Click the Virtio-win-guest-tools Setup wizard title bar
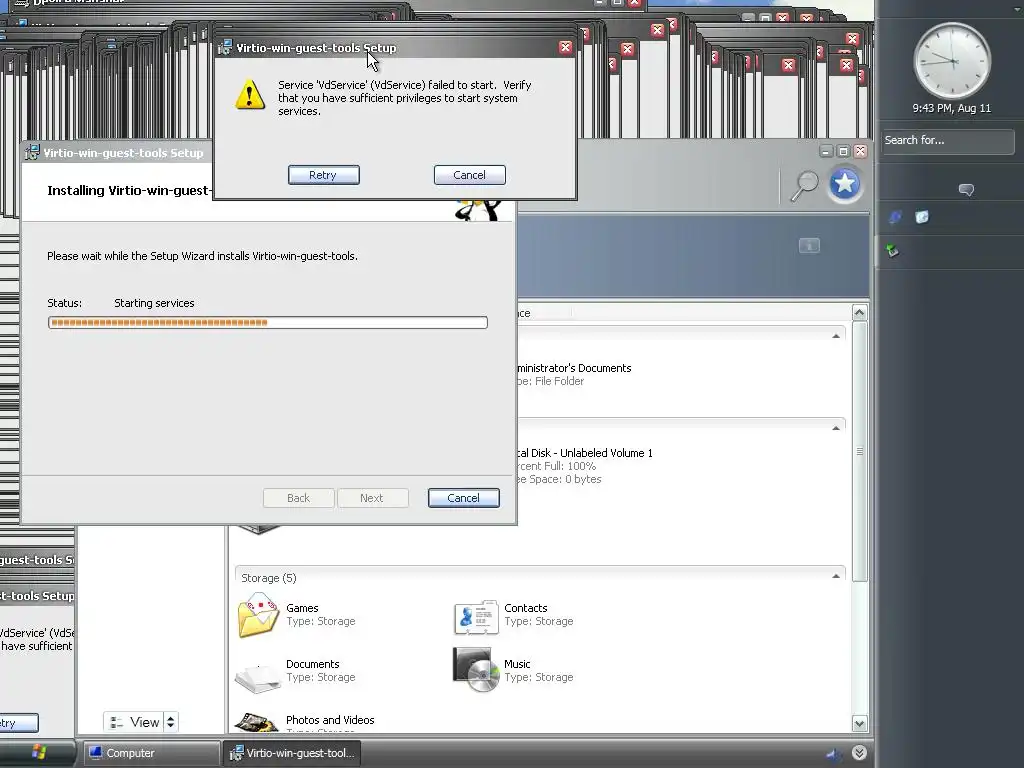 [118, 153]
